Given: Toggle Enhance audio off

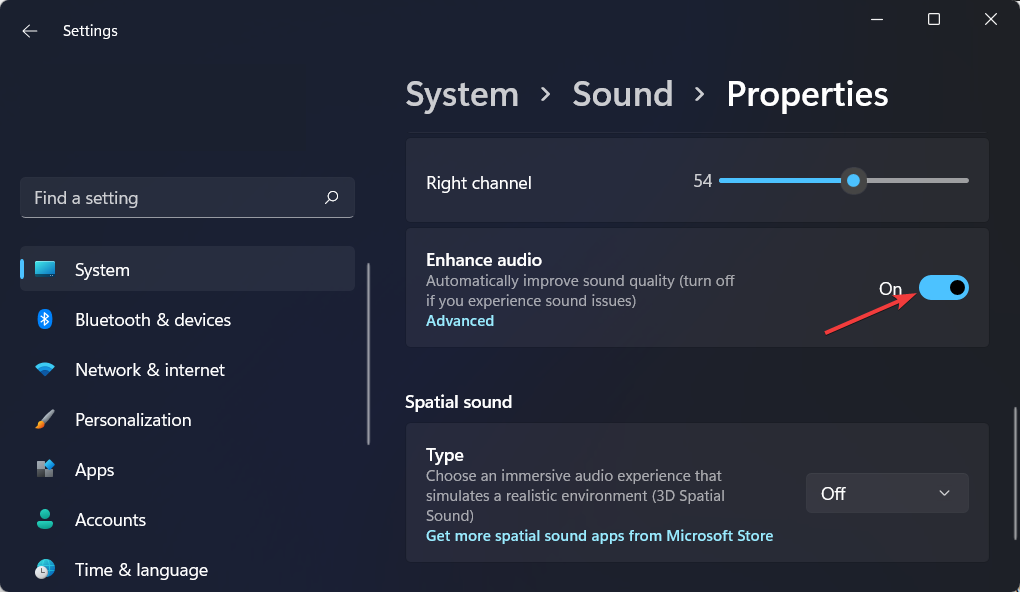Looking at the screenshot, I should tap(943, 287).
